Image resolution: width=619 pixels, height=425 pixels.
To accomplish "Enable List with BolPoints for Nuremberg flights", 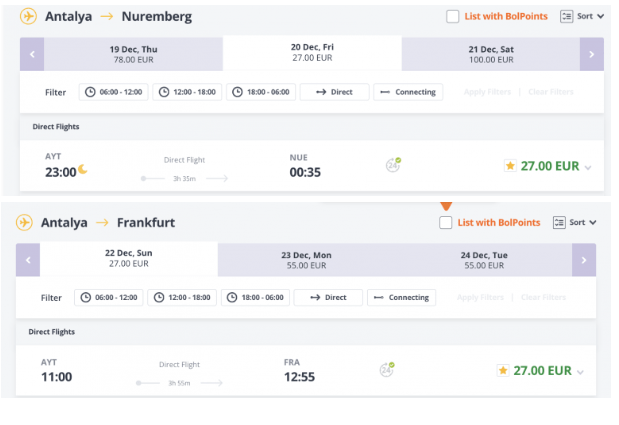I will pos(452,17).
